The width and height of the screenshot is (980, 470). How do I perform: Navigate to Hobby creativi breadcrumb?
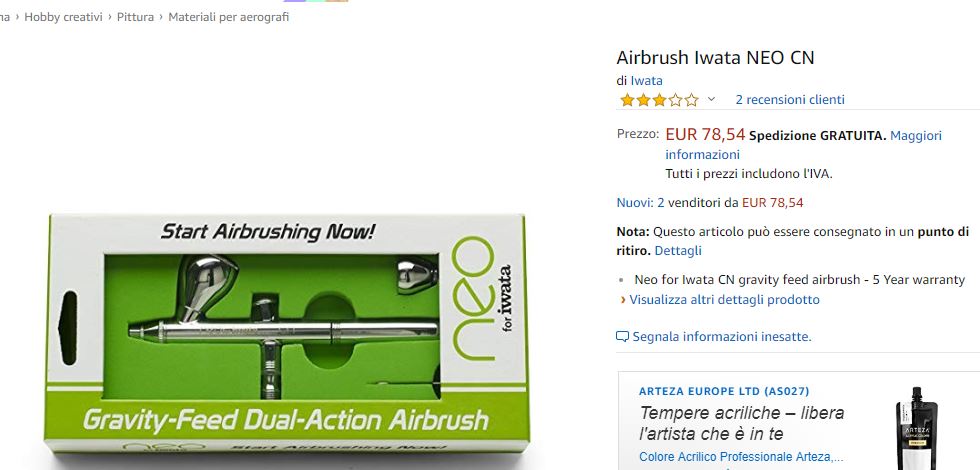point(63,17)
